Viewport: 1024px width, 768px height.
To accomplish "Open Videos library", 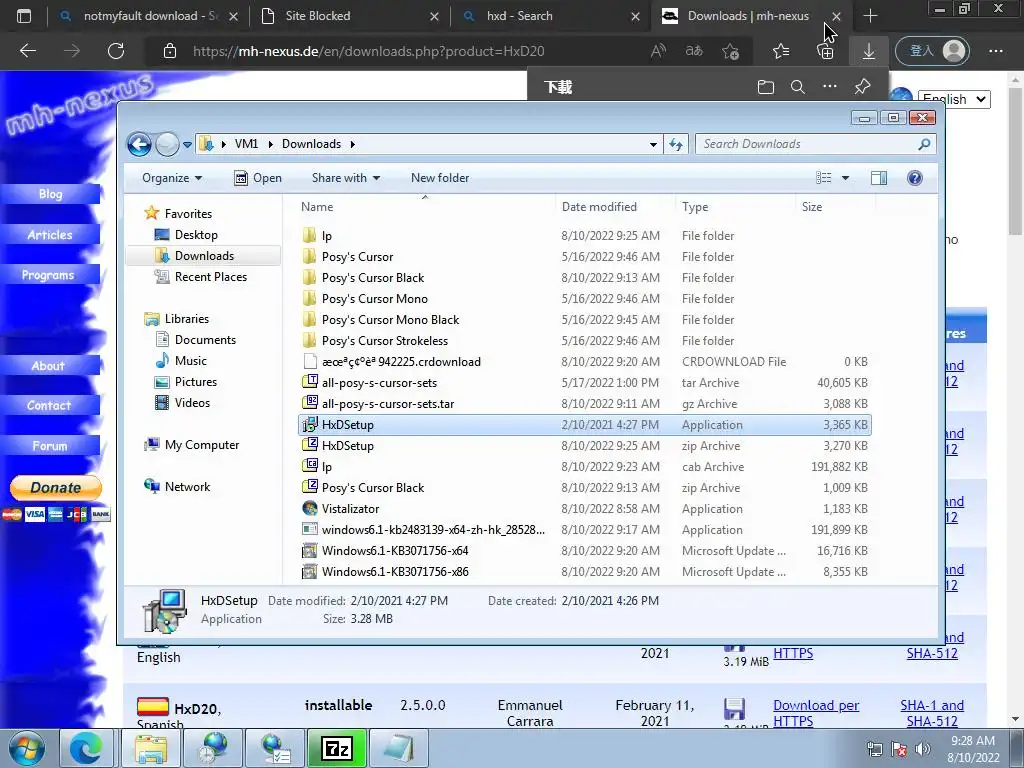I will [192, 403].
